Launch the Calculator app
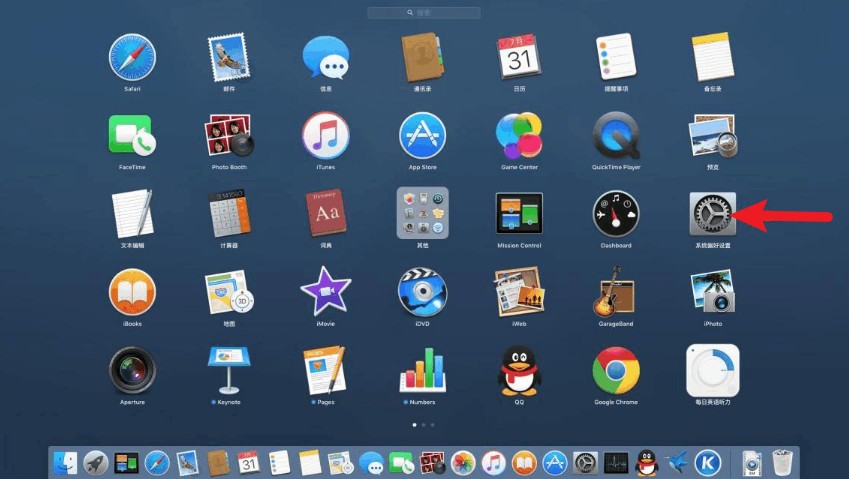This screenshot has height=479, width=849. tap(229, 213)
